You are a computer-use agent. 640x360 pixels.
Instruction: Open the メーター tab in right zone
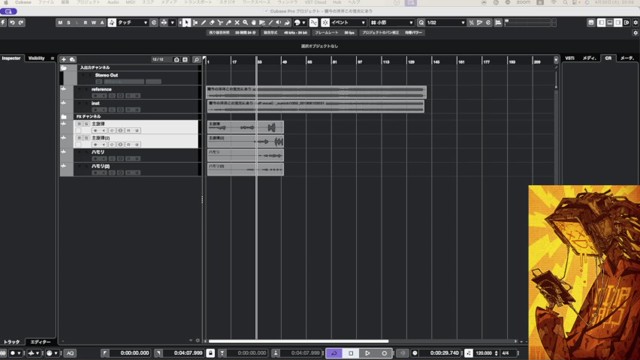pyautogui.click(x=627, y=58)
